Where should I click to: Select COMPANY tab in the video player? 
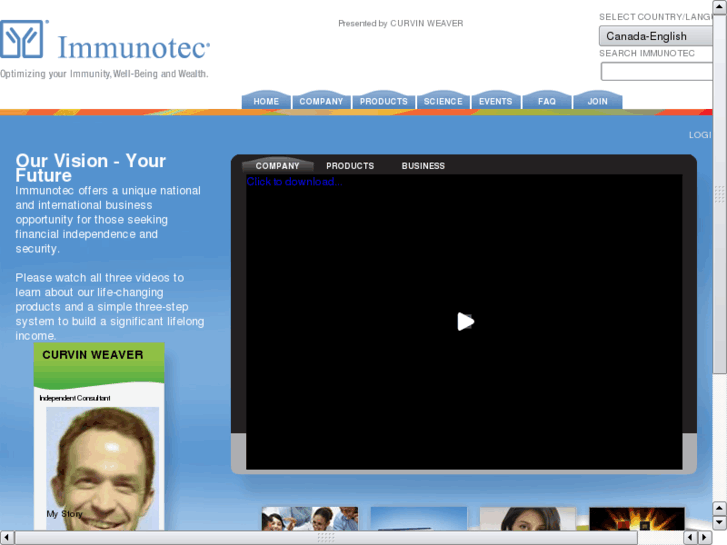277,166
